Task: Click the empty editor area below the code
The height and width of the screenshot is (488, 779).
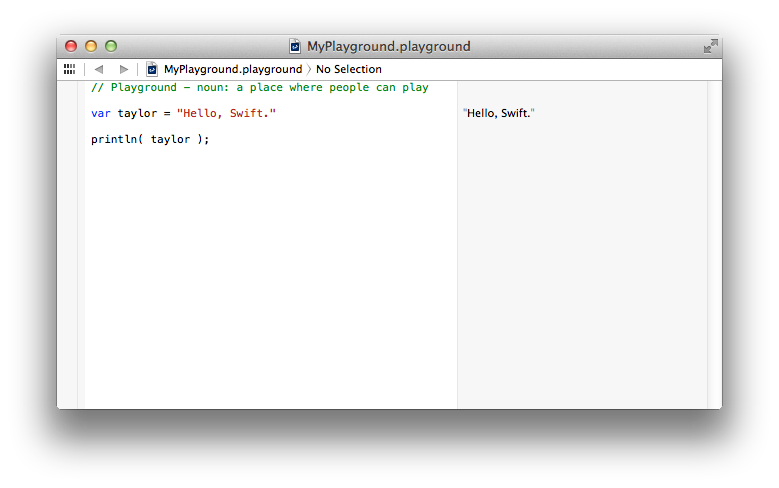Action: coord(271,278)
